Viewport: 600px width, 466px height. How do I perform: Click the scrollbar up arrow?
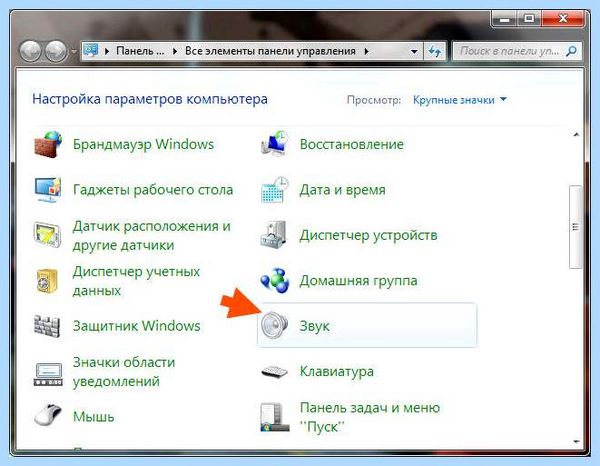pyautogui.click(x=576, y=135)
